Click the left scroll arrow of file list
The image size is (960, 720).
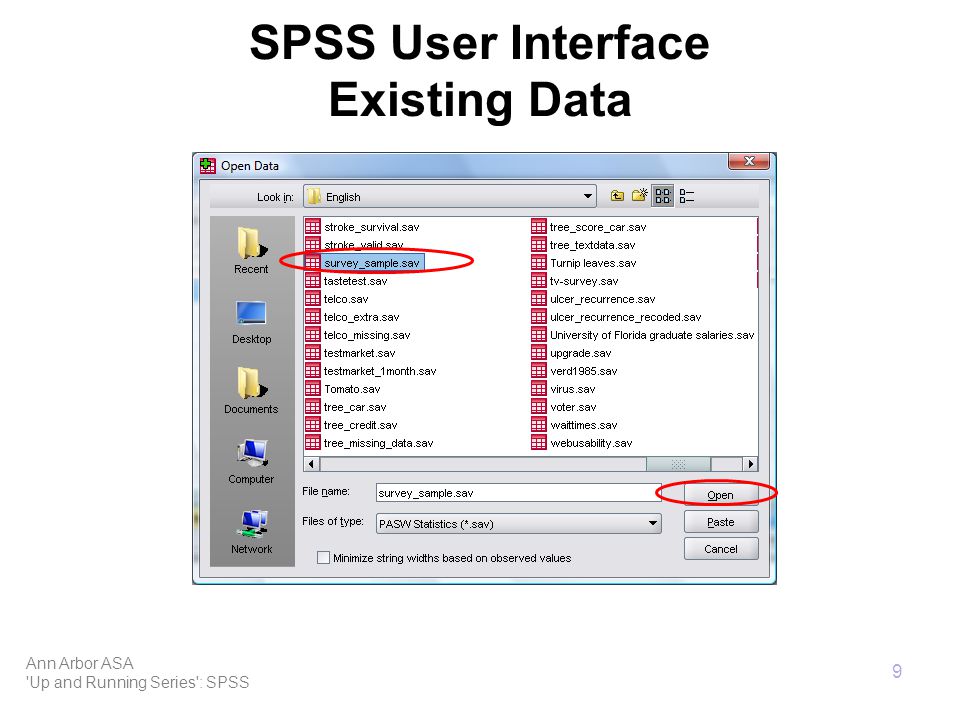pos(312,464)
